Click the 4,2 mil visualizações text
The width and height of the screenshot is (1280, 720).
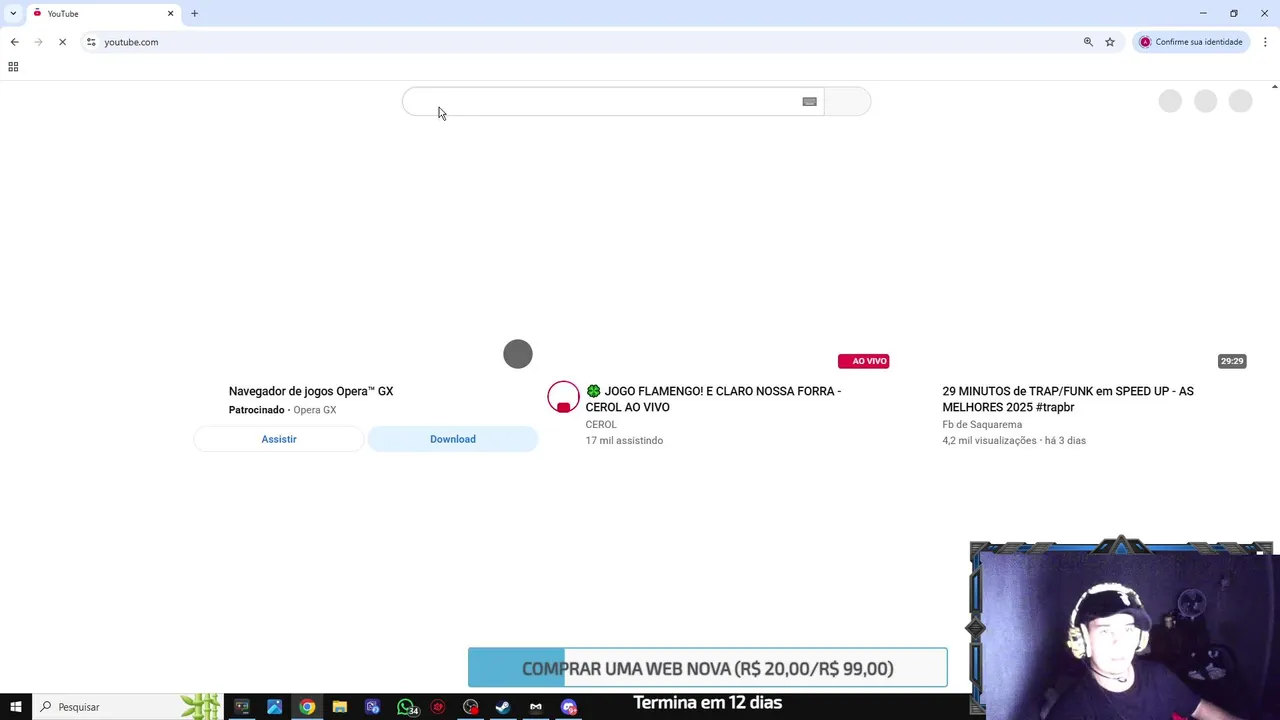tap(989, 441)
